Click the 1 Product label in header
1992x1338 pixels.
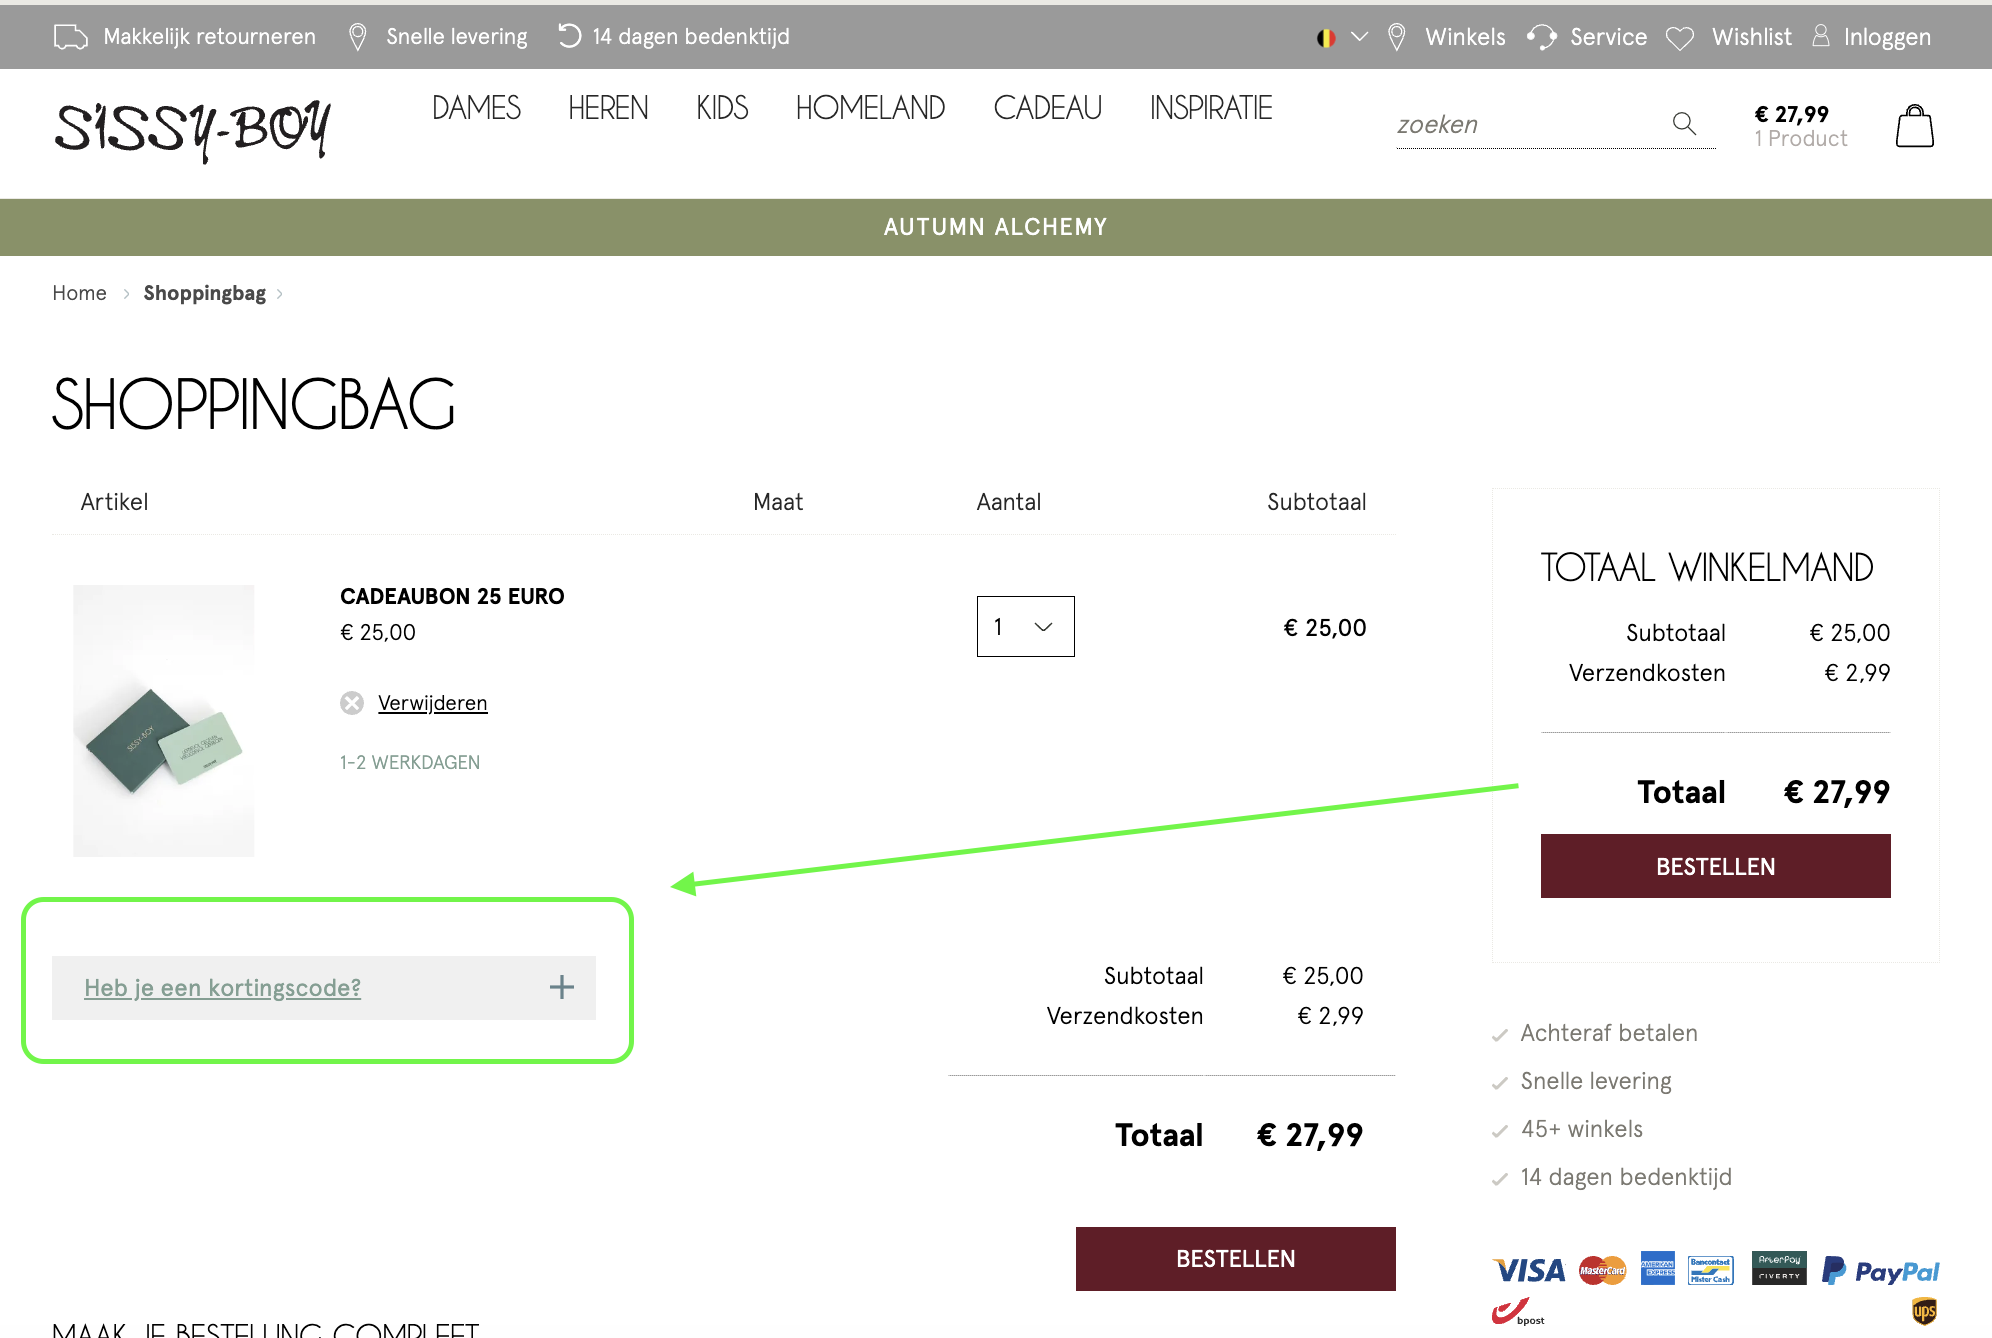tap(1800, 139)
